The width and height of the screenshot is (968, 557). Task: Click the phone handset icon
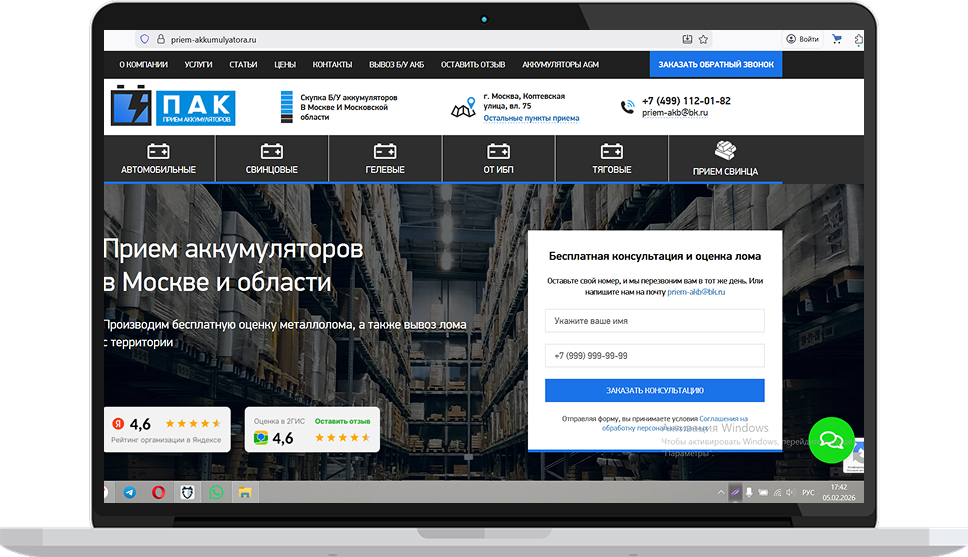click(x=627, y=107)
